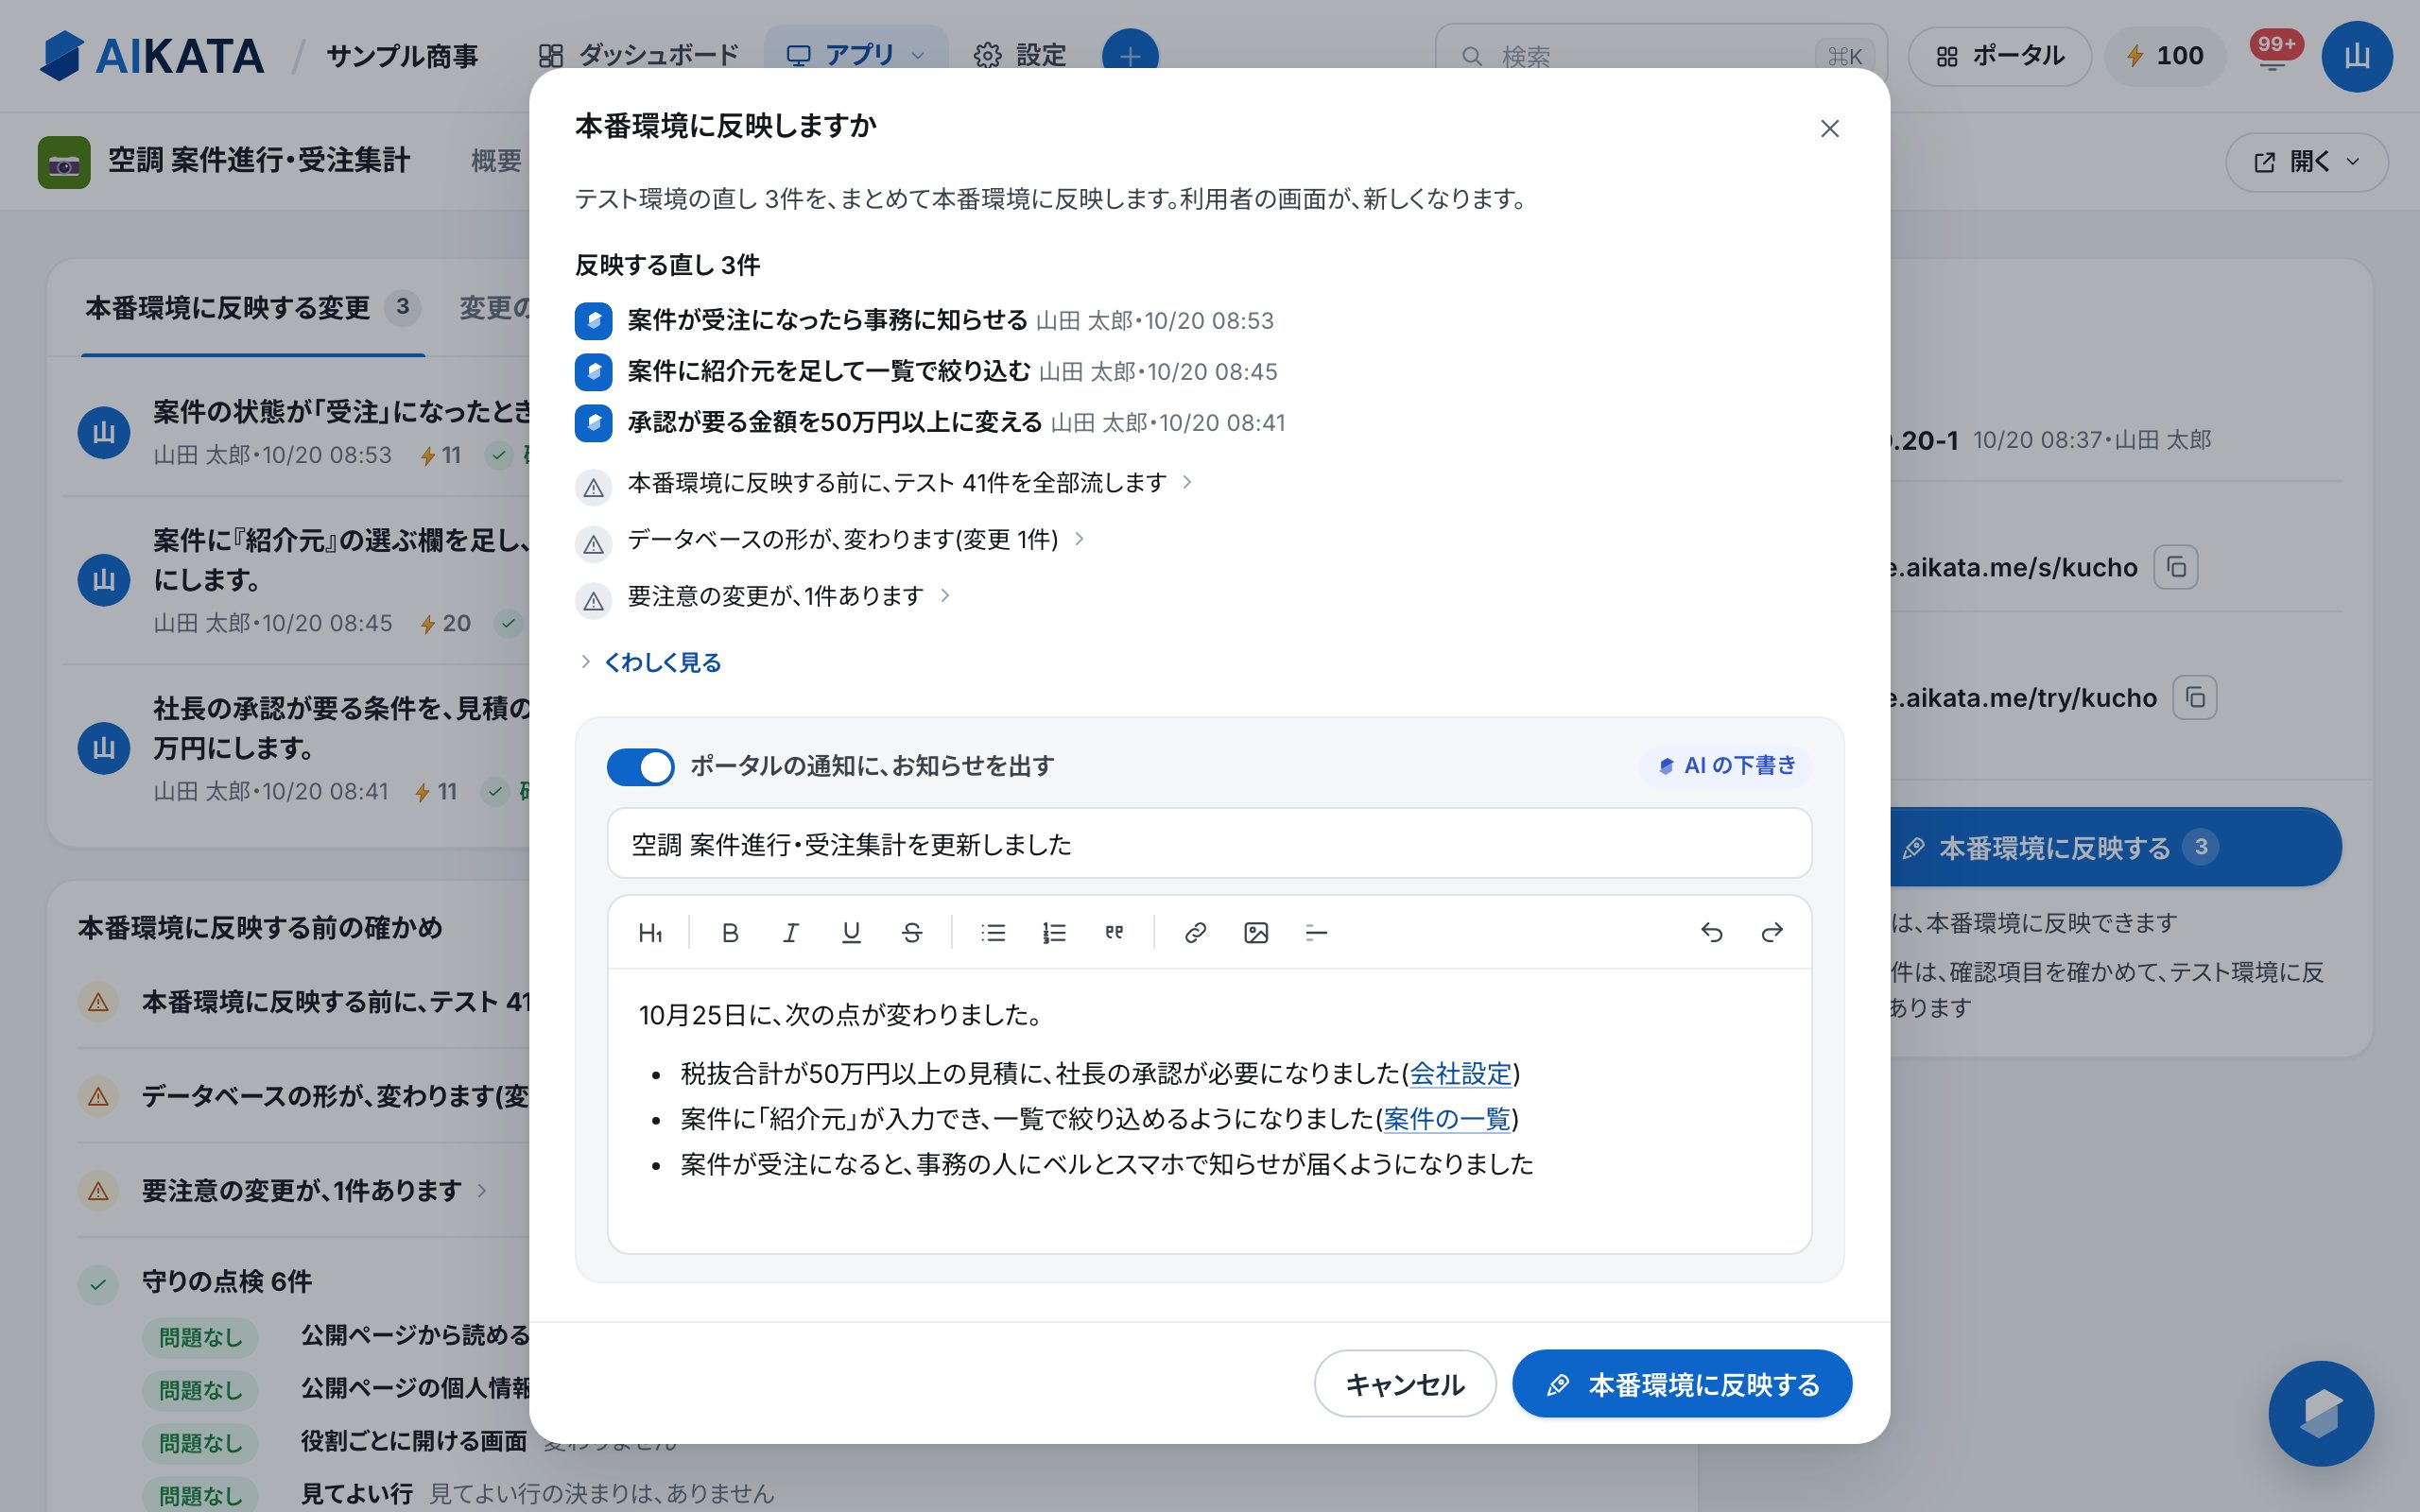Copy the aikata.me/s/kucho URL

[2176, 568]
